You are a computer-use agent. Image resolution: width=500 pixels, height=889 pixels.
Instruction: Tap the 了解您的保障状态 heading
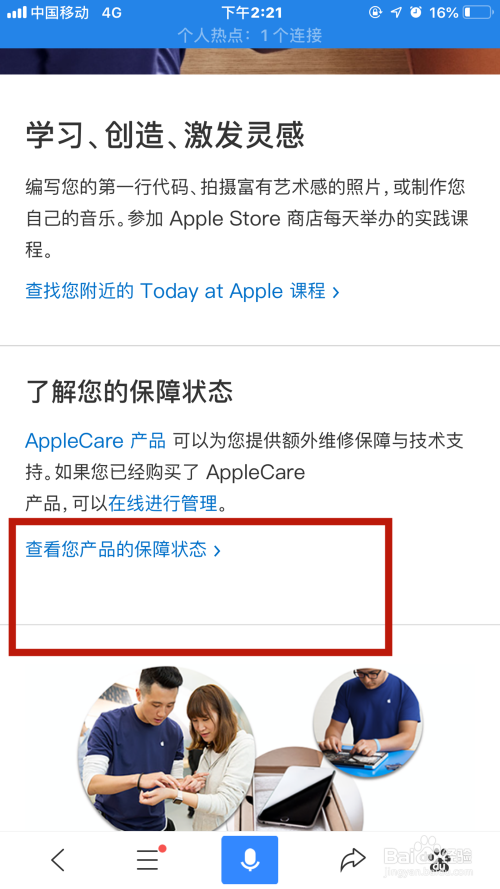point(129,391)
